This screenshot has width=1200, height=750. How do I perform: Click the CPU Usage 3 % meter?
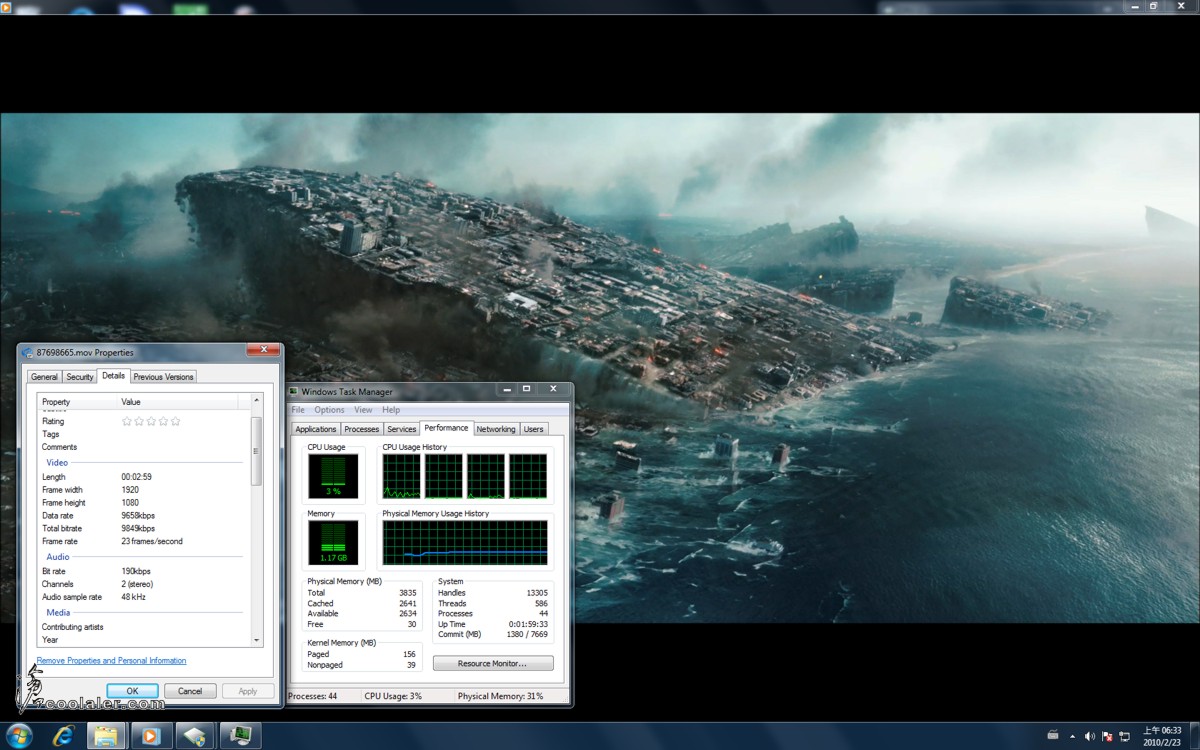click(333, 476)
